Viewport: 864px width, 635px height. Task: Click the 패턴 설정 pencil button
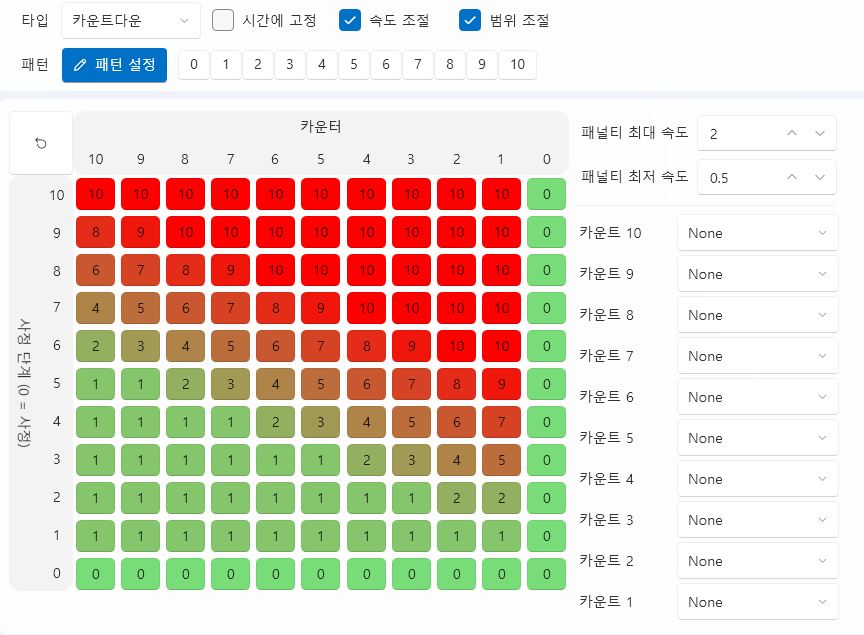(114, 65)
